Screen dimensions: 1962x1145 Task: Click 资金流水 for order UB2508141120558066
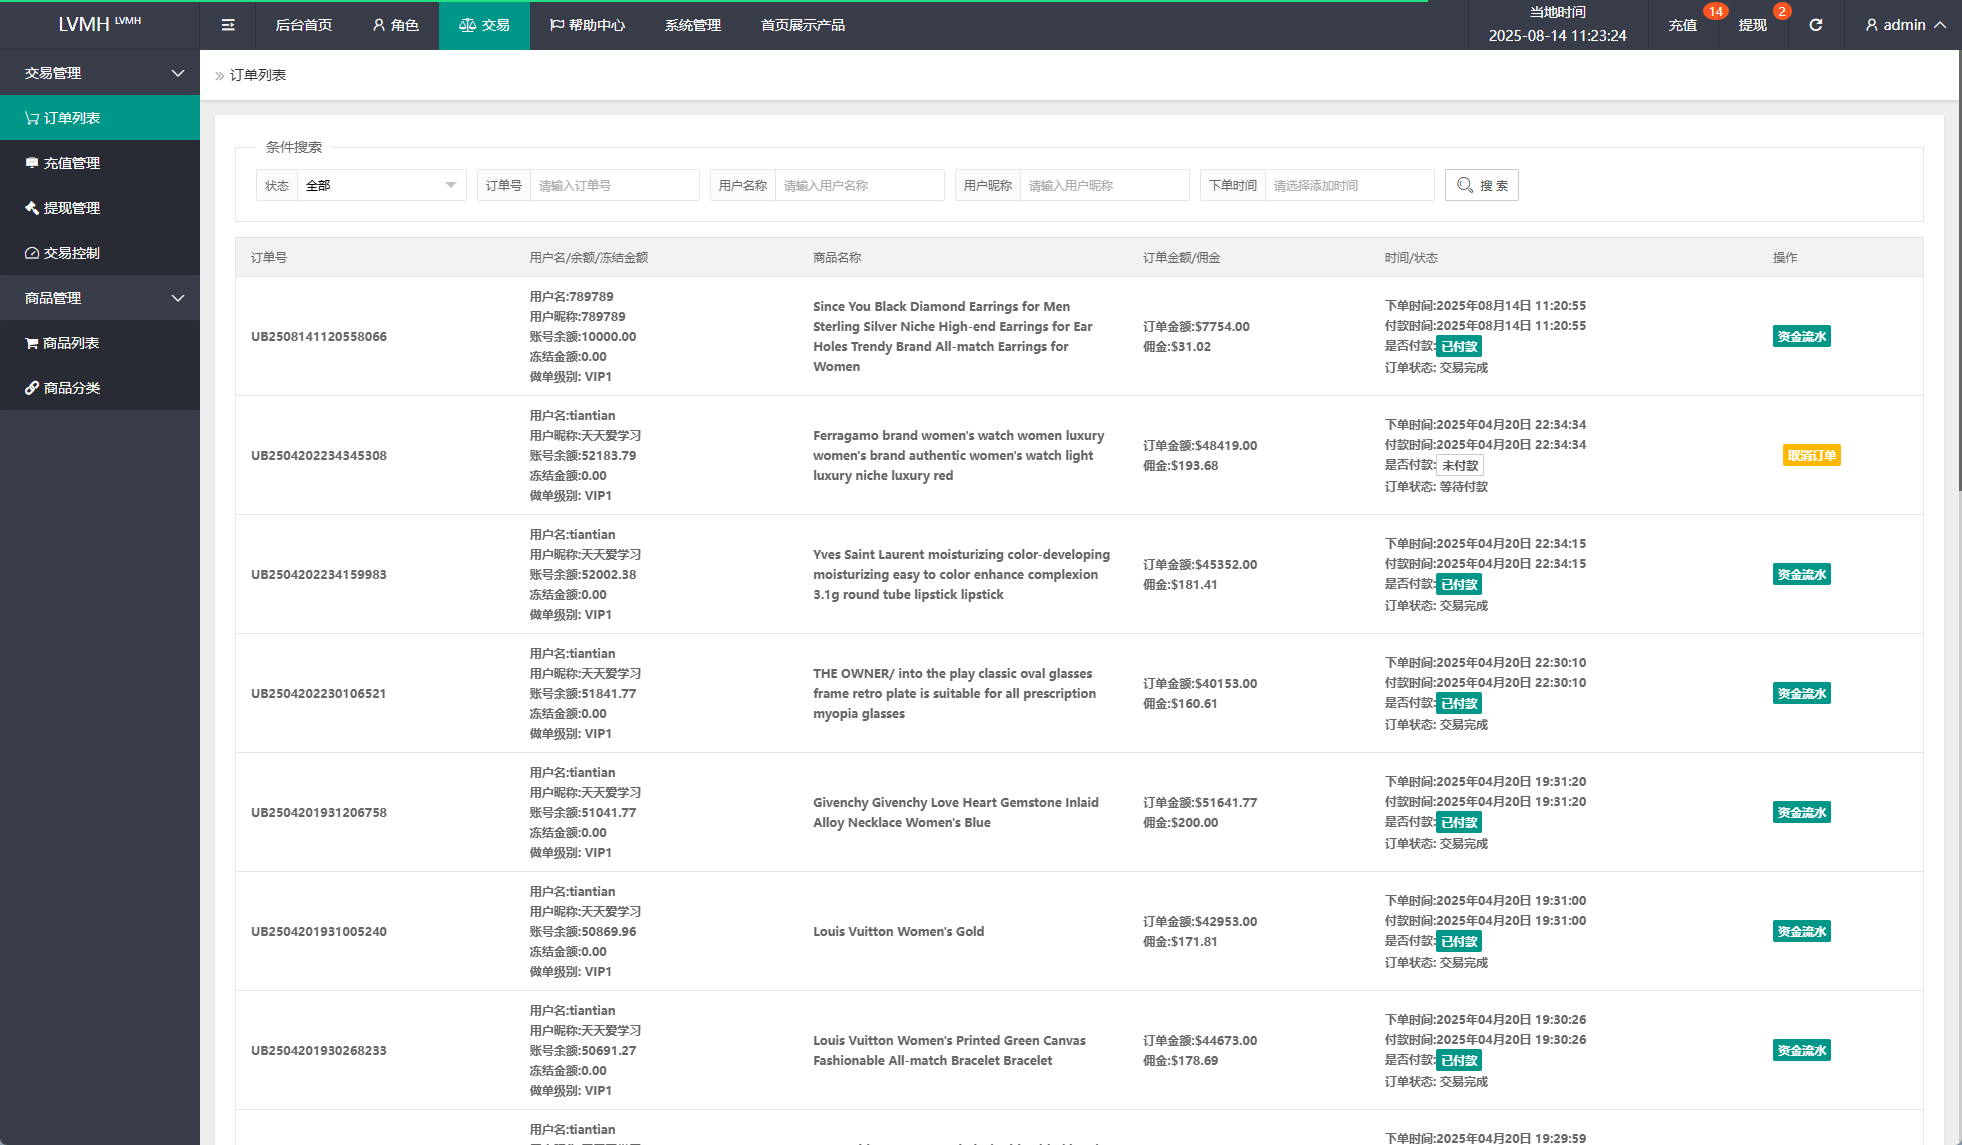1801,337
